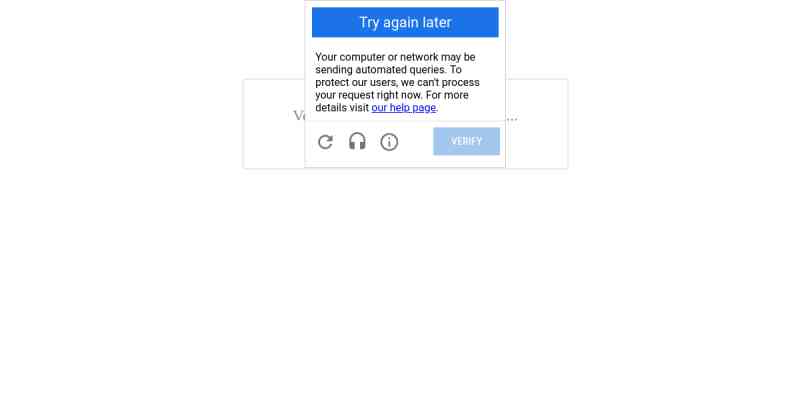Viewport: 800px width, 400px height.
Task: Click the blue "Try again later" banner
Action: [x=405, y=22]
